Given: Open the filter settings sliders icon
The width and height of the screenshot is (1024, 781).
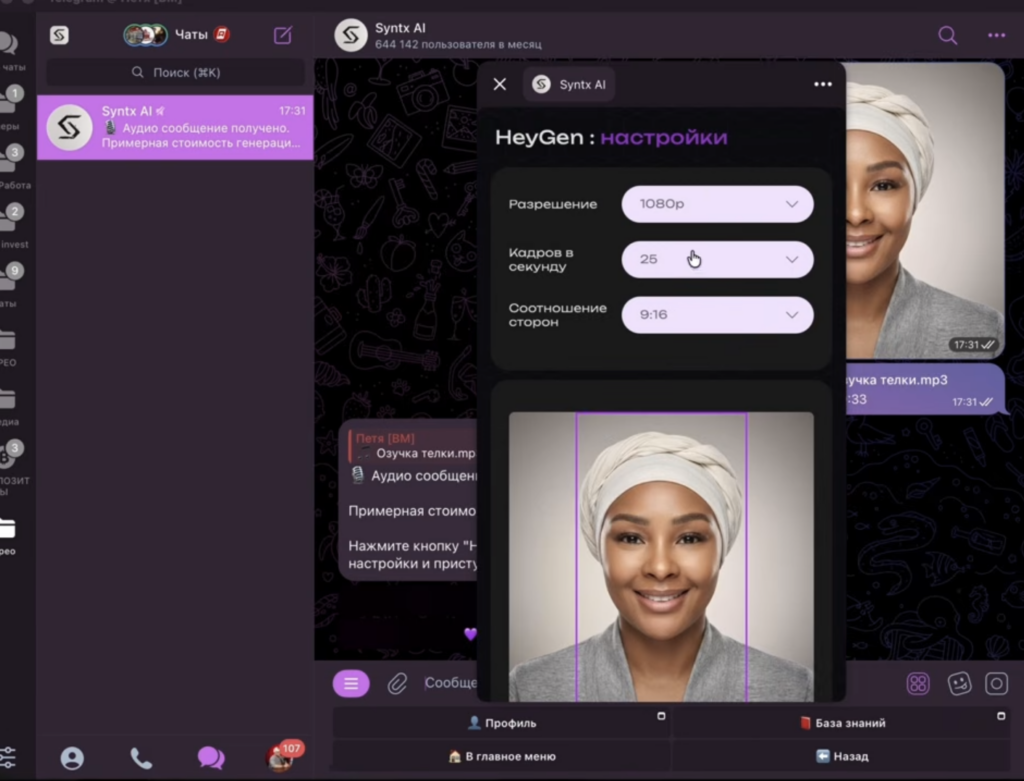Looking at the screenshot, I should click(8, 757).
